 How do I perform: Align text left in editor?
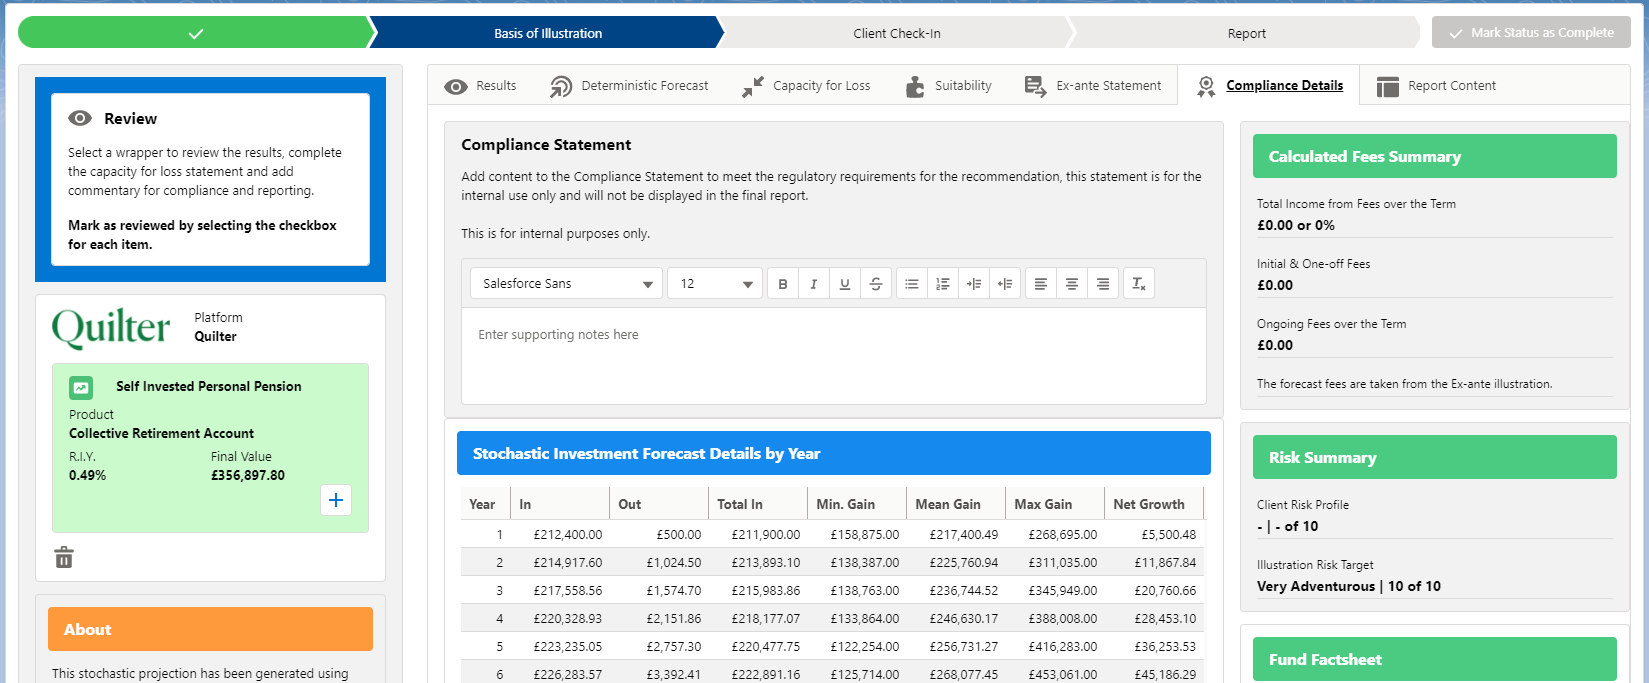coord(1041,284)
